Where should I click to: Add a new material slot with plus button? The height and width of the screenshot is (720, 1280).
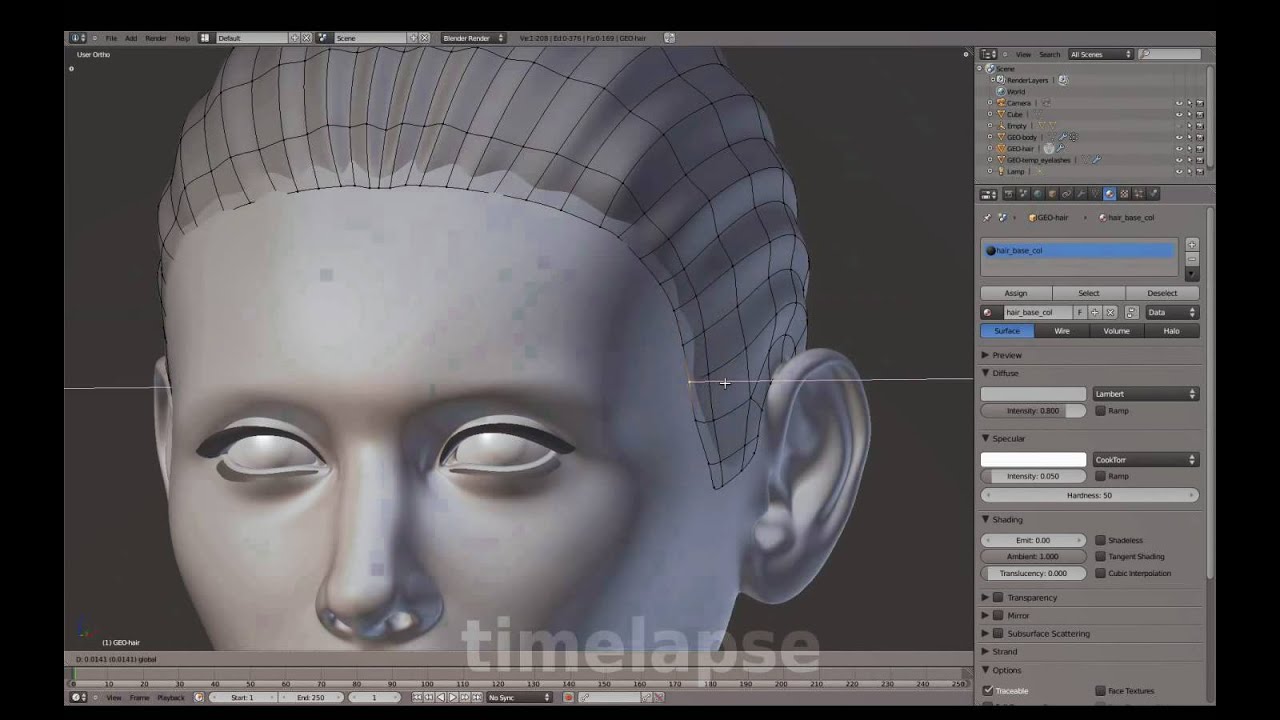(x=1191, y=245)
